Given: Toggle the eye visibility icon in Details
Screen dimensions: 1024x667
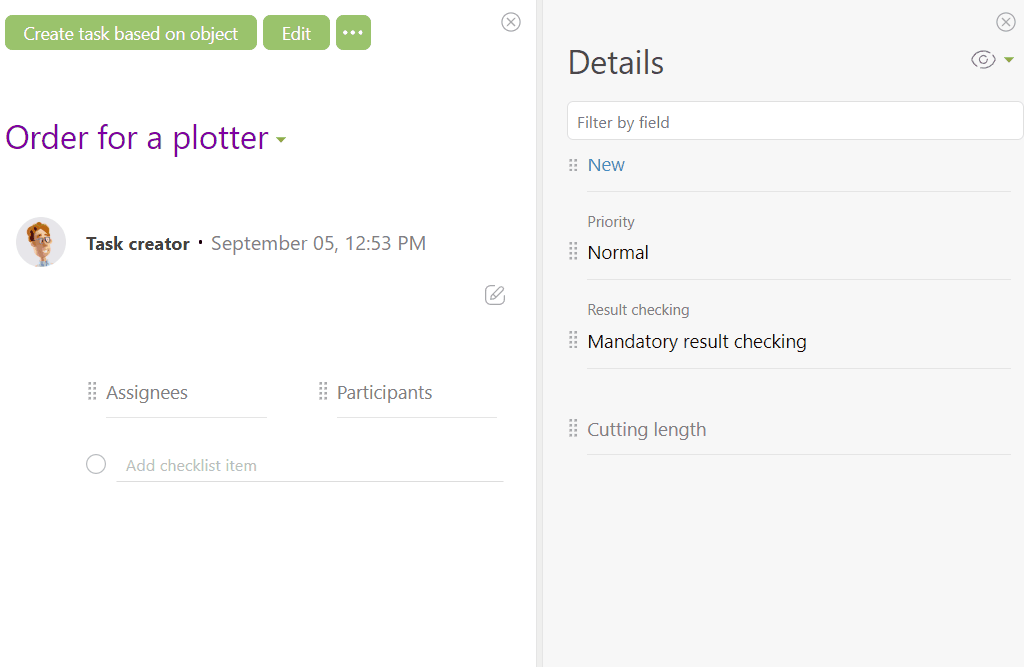Looking at the screenshot, I should pyautogui.click(x=983, y=59).
